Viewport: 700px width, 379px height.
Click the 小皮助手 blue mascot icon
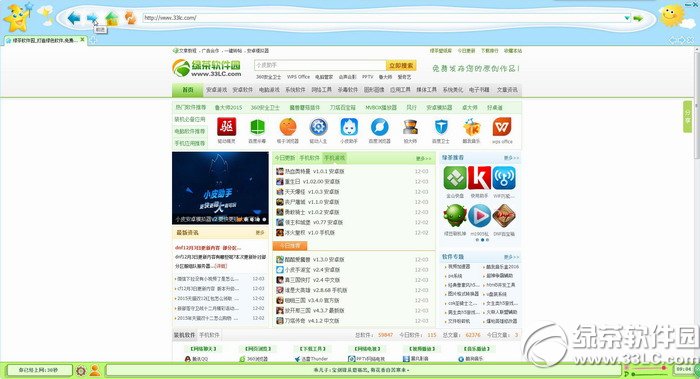point(349,127)
